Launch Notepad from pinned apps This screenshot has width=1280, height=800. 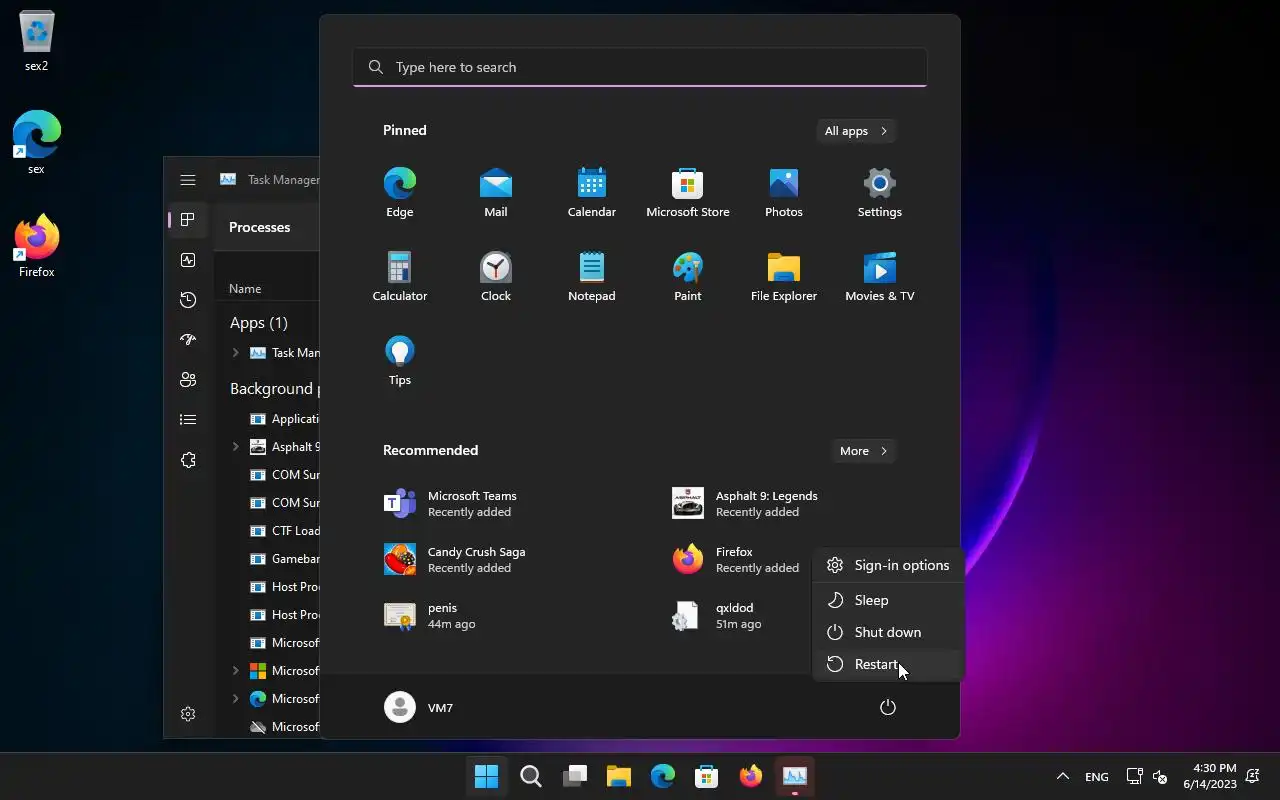coord(591,277)
